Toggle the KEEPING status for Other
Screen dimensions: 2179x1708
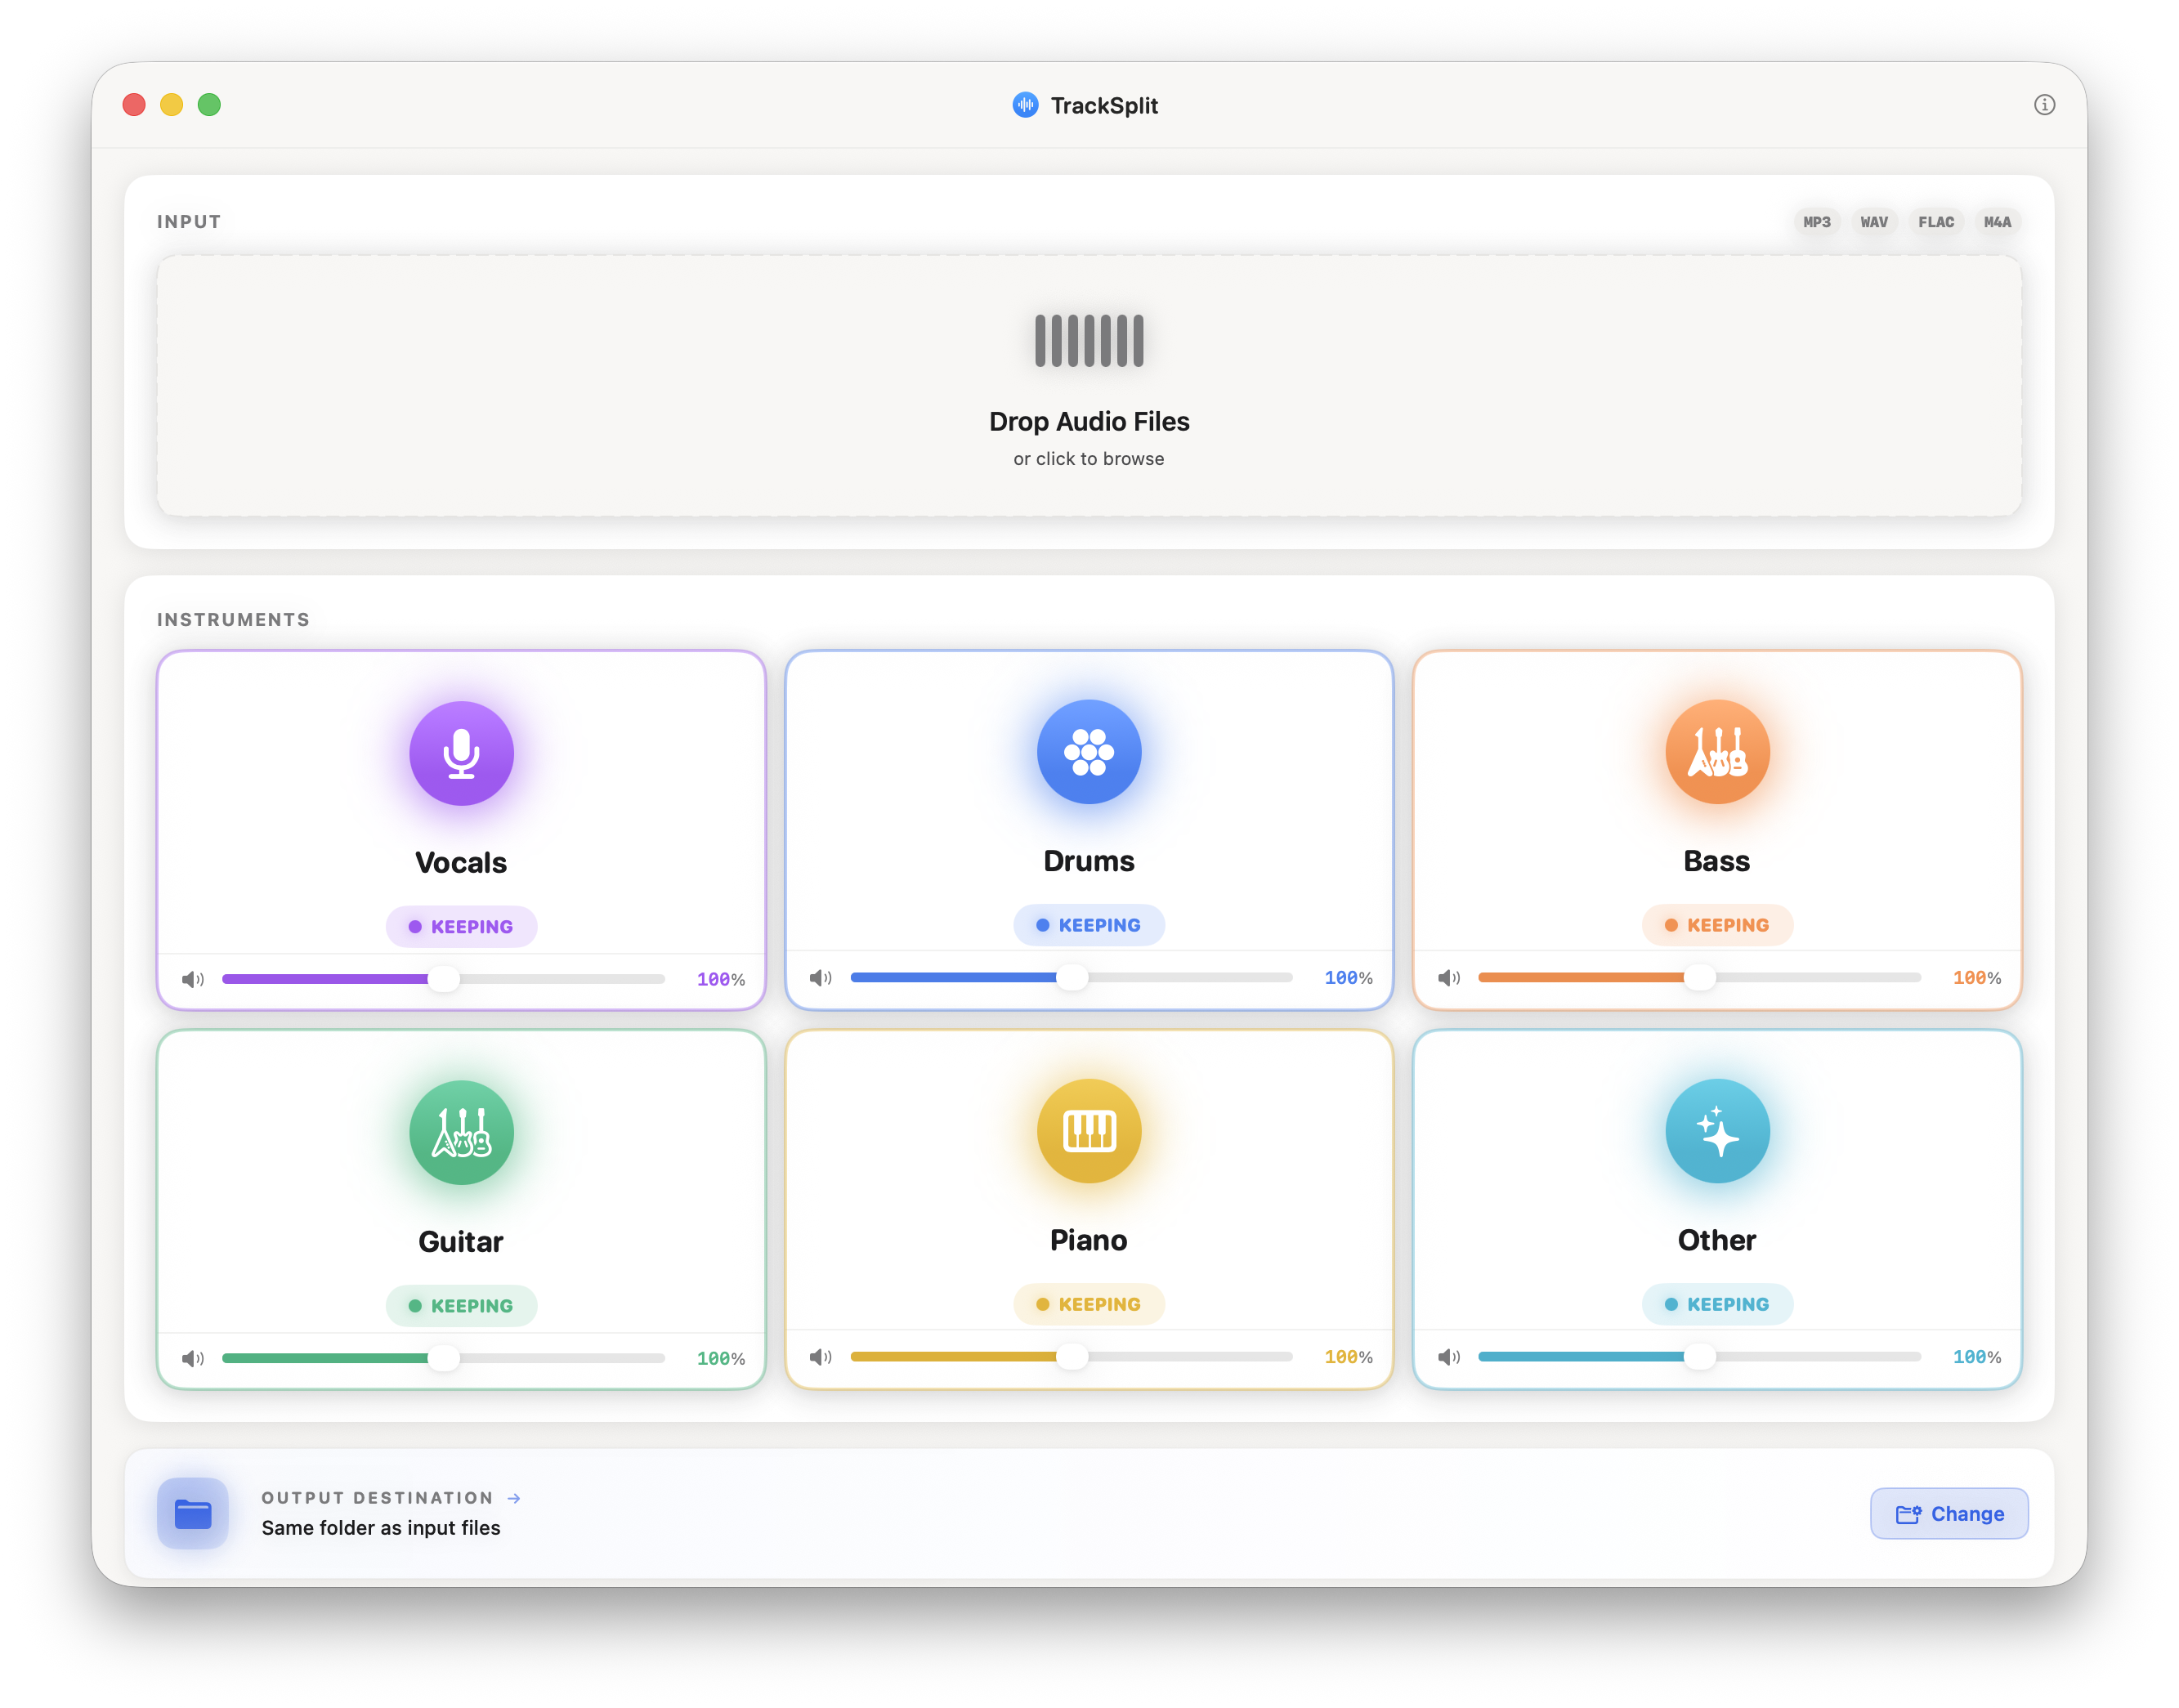pyautogui.click(x=1716, y=1304)
